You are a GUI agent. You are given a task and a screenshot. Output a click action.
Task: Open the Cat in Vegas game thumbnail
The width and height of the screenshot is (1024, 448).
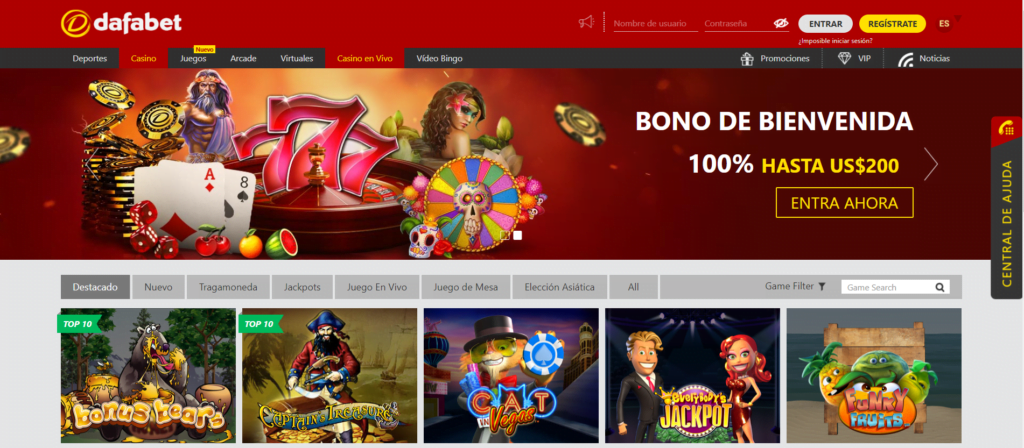(x=511, y=376)
